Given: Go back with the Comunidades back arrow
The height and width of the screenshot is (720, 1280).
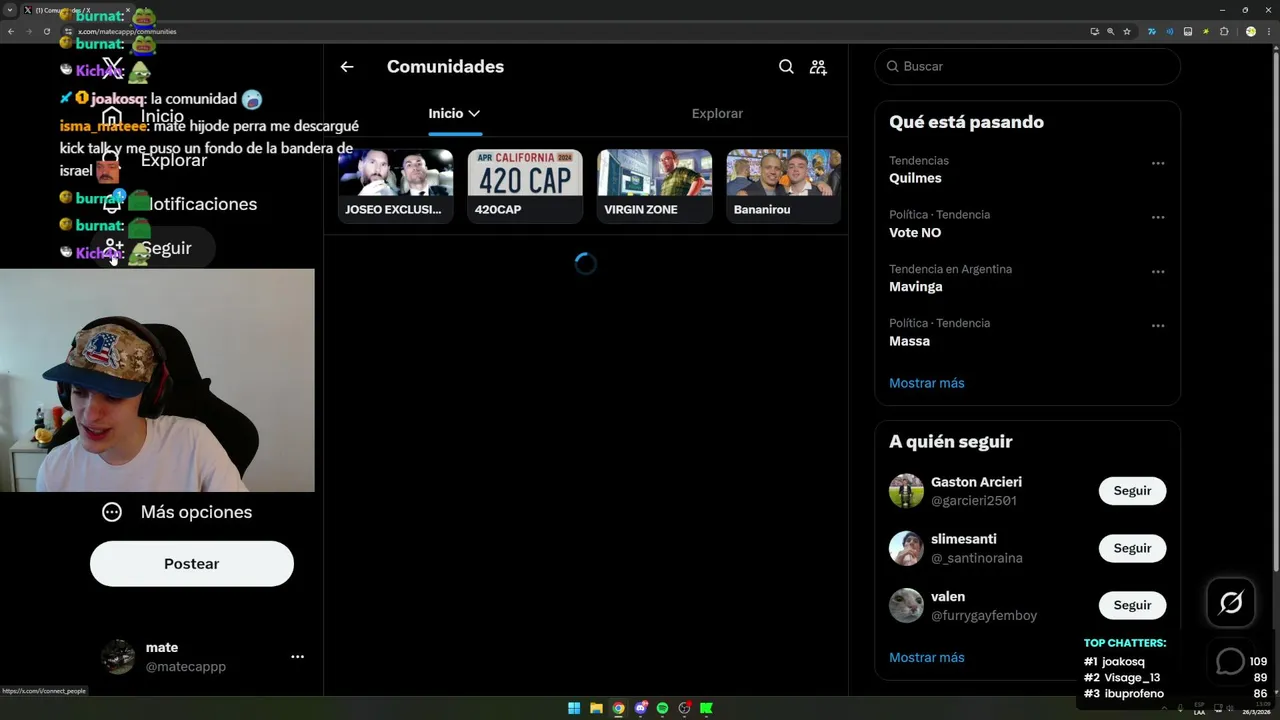Looking at the screenshot, I should (x=347, y=67).
